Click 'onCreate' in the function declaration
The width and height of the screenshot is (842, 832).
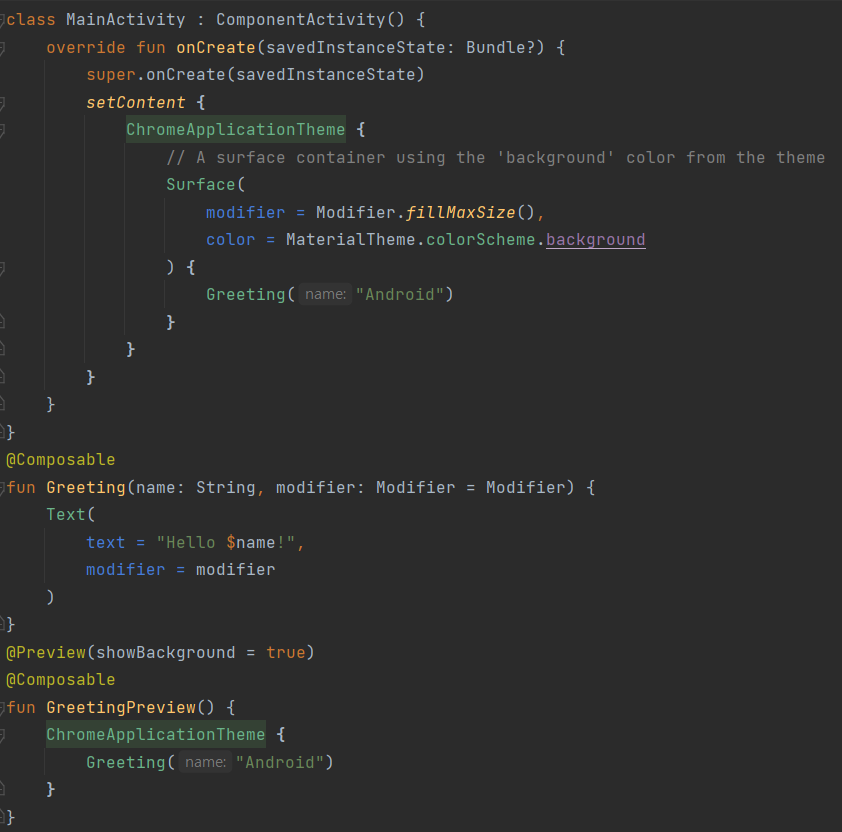(216, 47)
